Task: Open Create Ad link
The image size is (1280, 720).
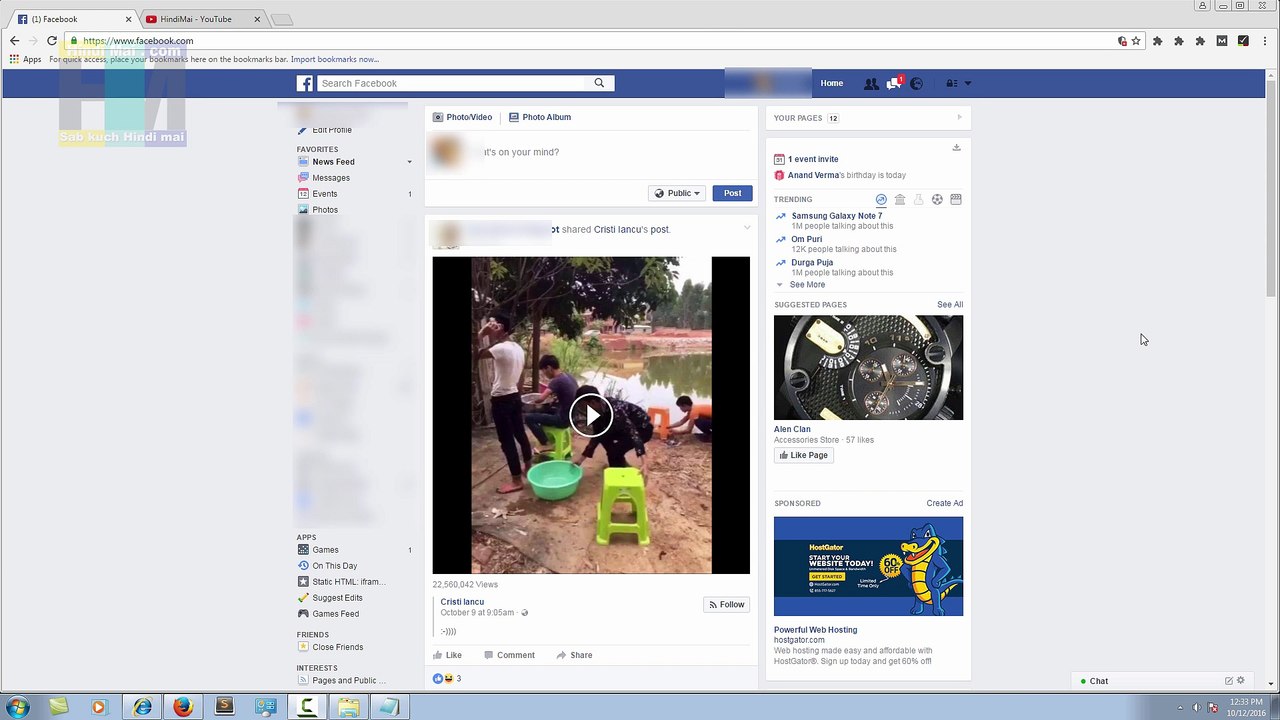Action: pyautogui.click(x=944, y=504)
